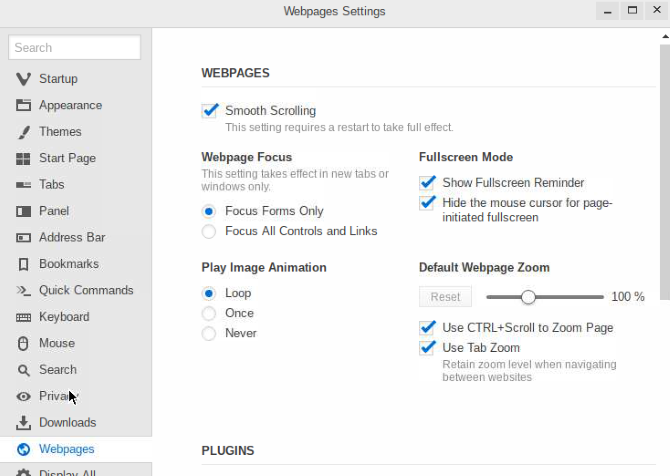Disable Use CTRL+Scroll to Zoom Page

(427, 328)
